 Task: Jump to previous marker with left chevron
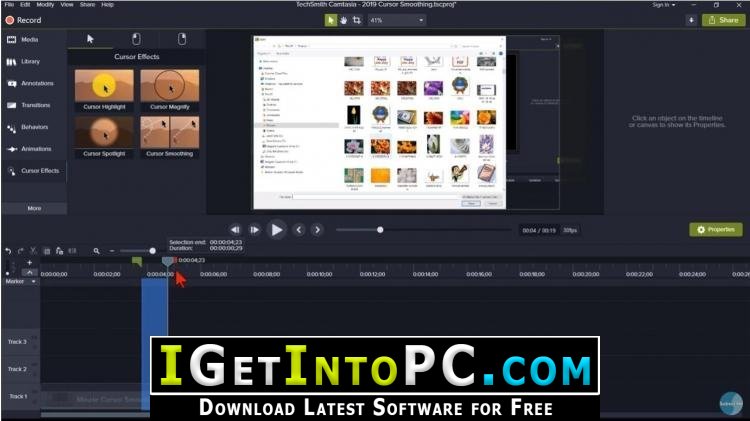pyautogui.click(x=299, y=230)
